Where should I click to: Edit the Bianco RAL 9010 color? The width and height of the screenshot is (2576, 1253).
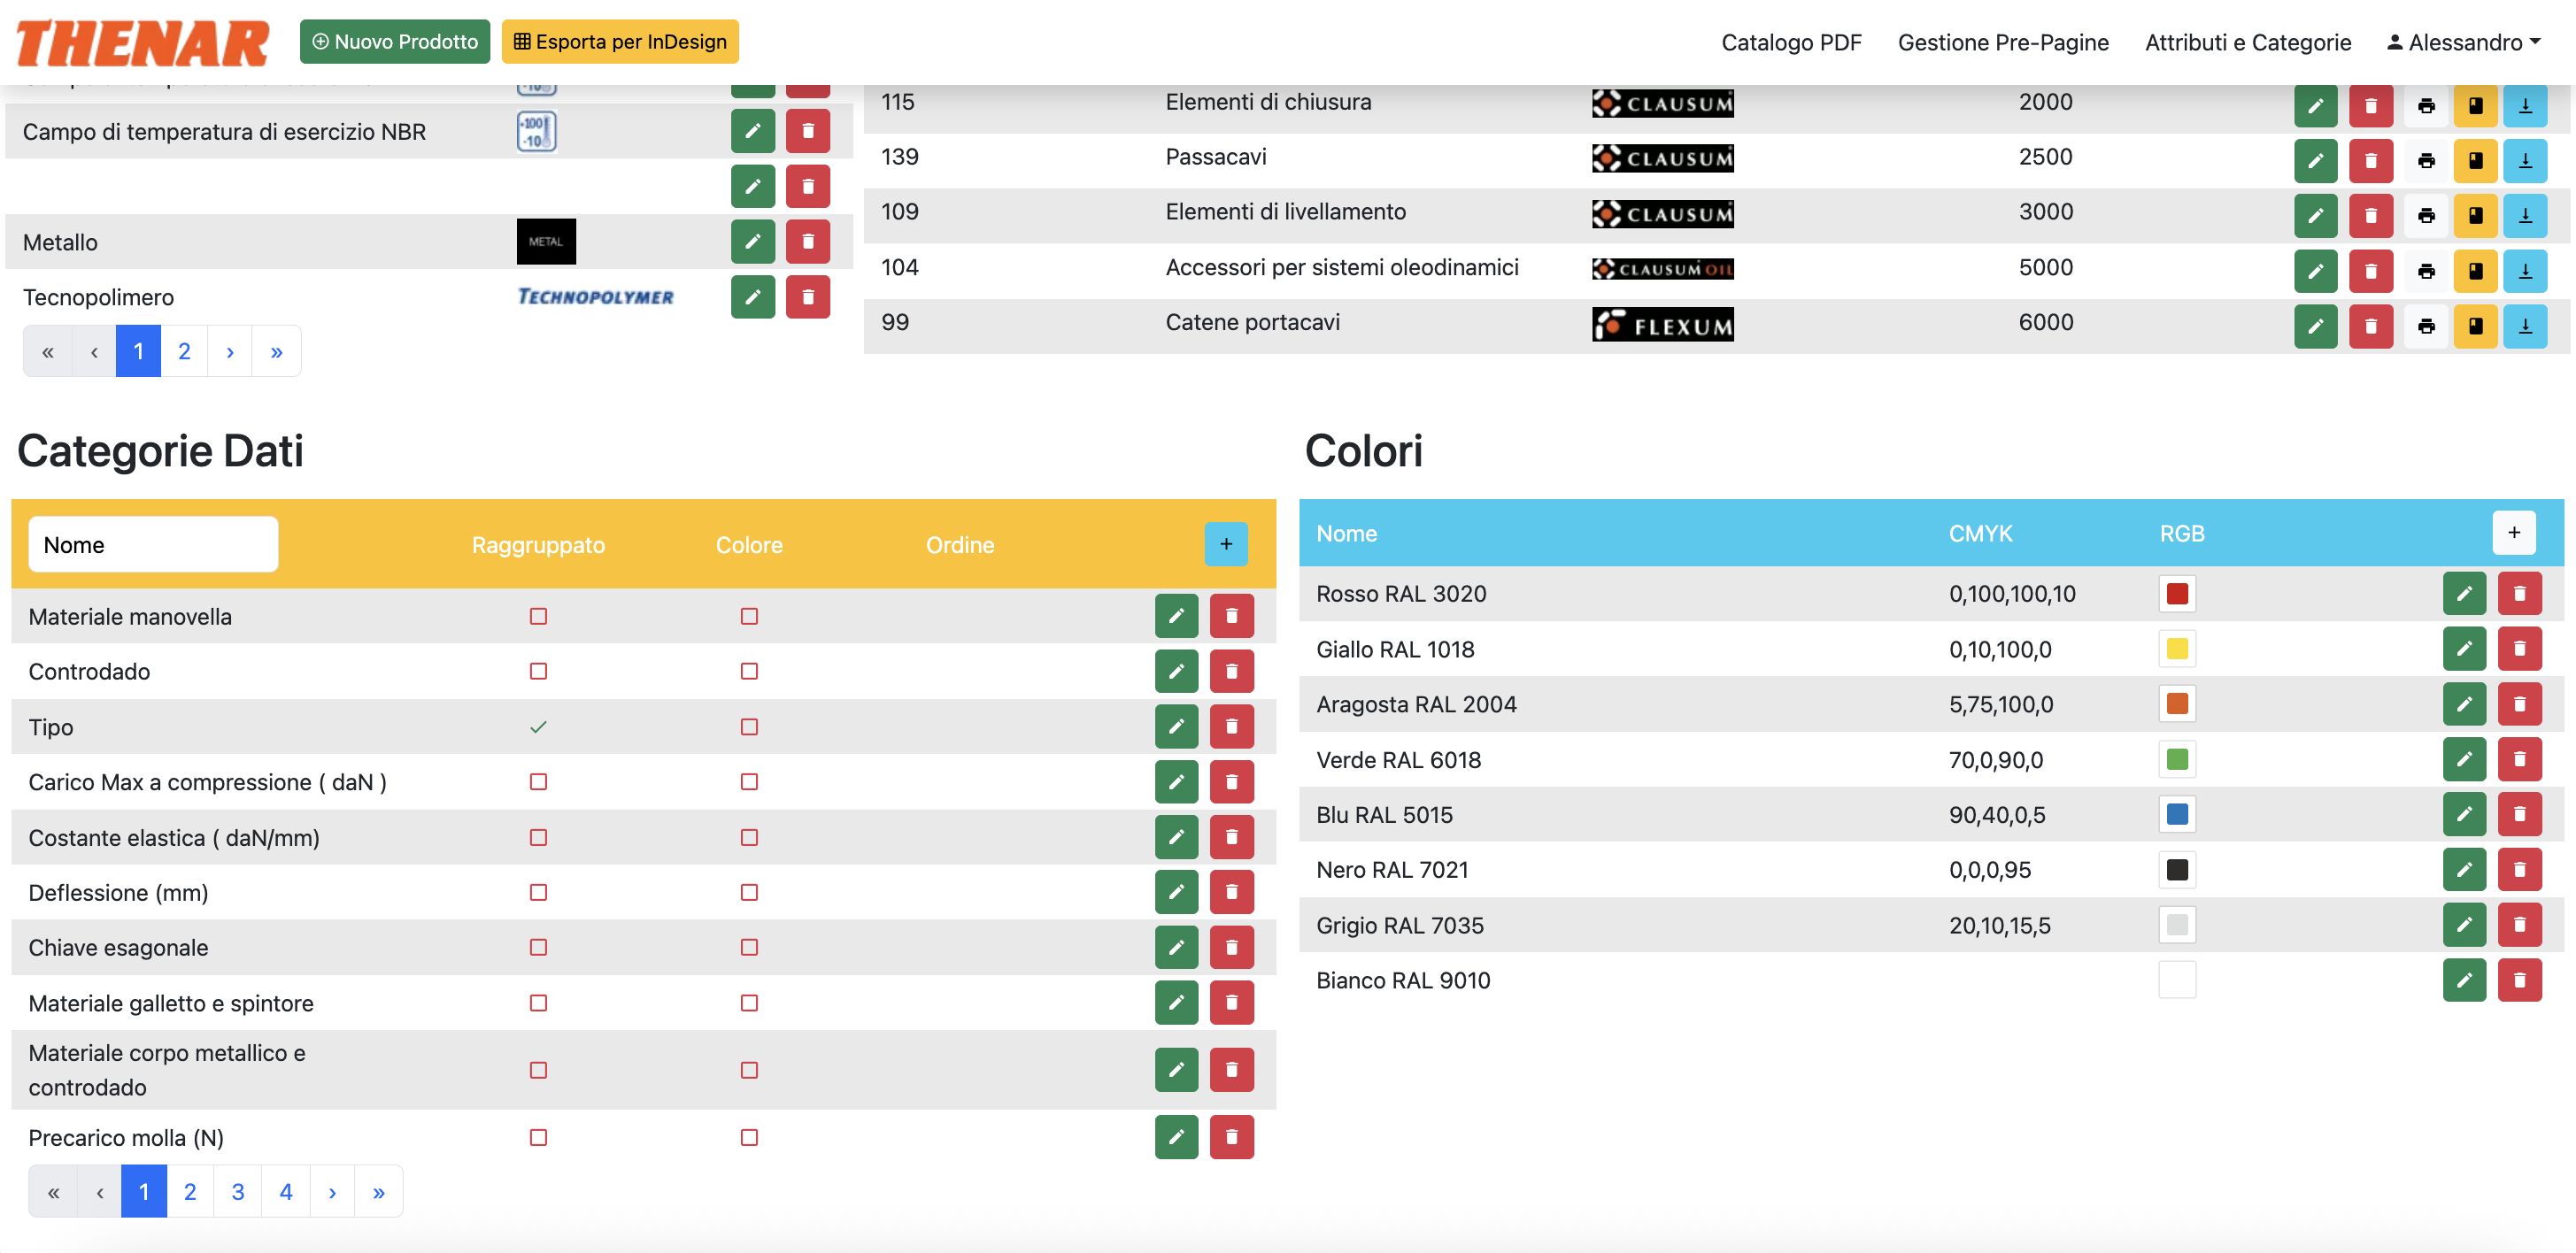[2464, 980]
